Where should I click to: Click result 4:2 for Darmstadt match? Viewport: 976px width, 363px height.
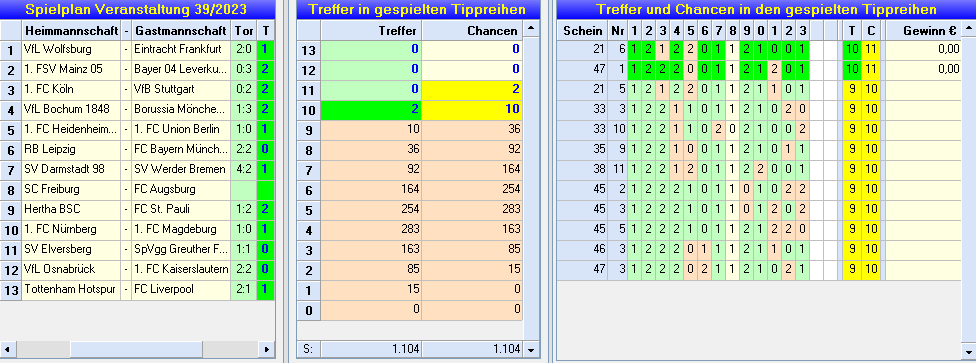pyautogui.click(x=243, y=169)
